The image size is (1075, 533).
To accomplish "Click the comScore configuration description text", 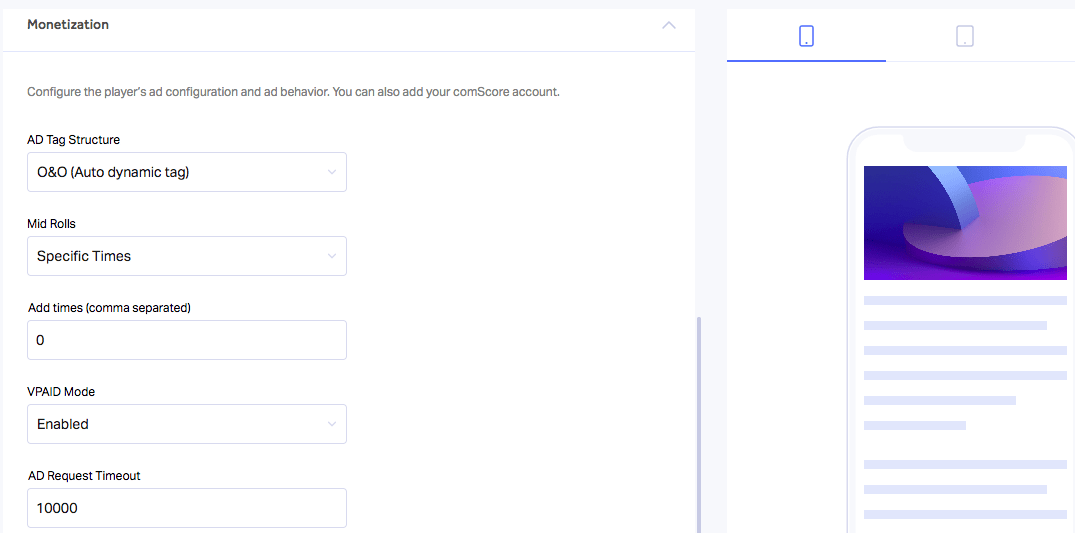I will [x=293, y=92].
